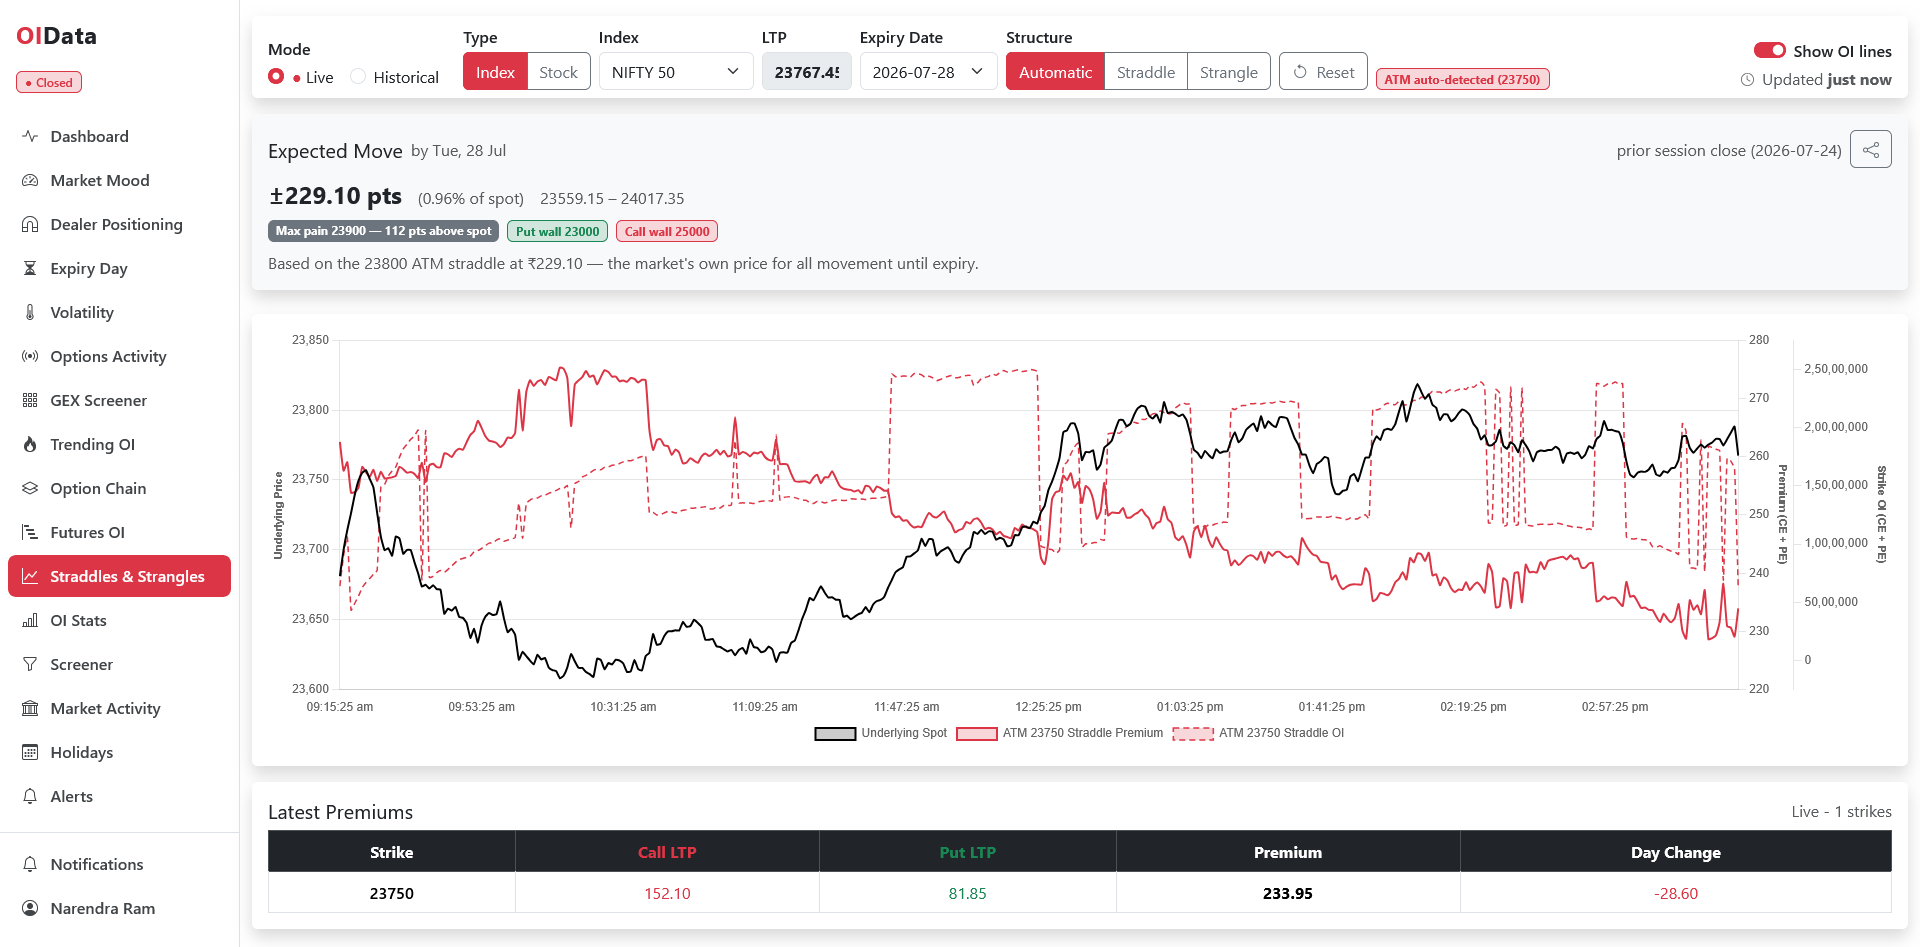Image resolution: width=1920 pixels, height=947 pixels.
Task: Click the Max pain 23900 badge
Action: (383, 231)
